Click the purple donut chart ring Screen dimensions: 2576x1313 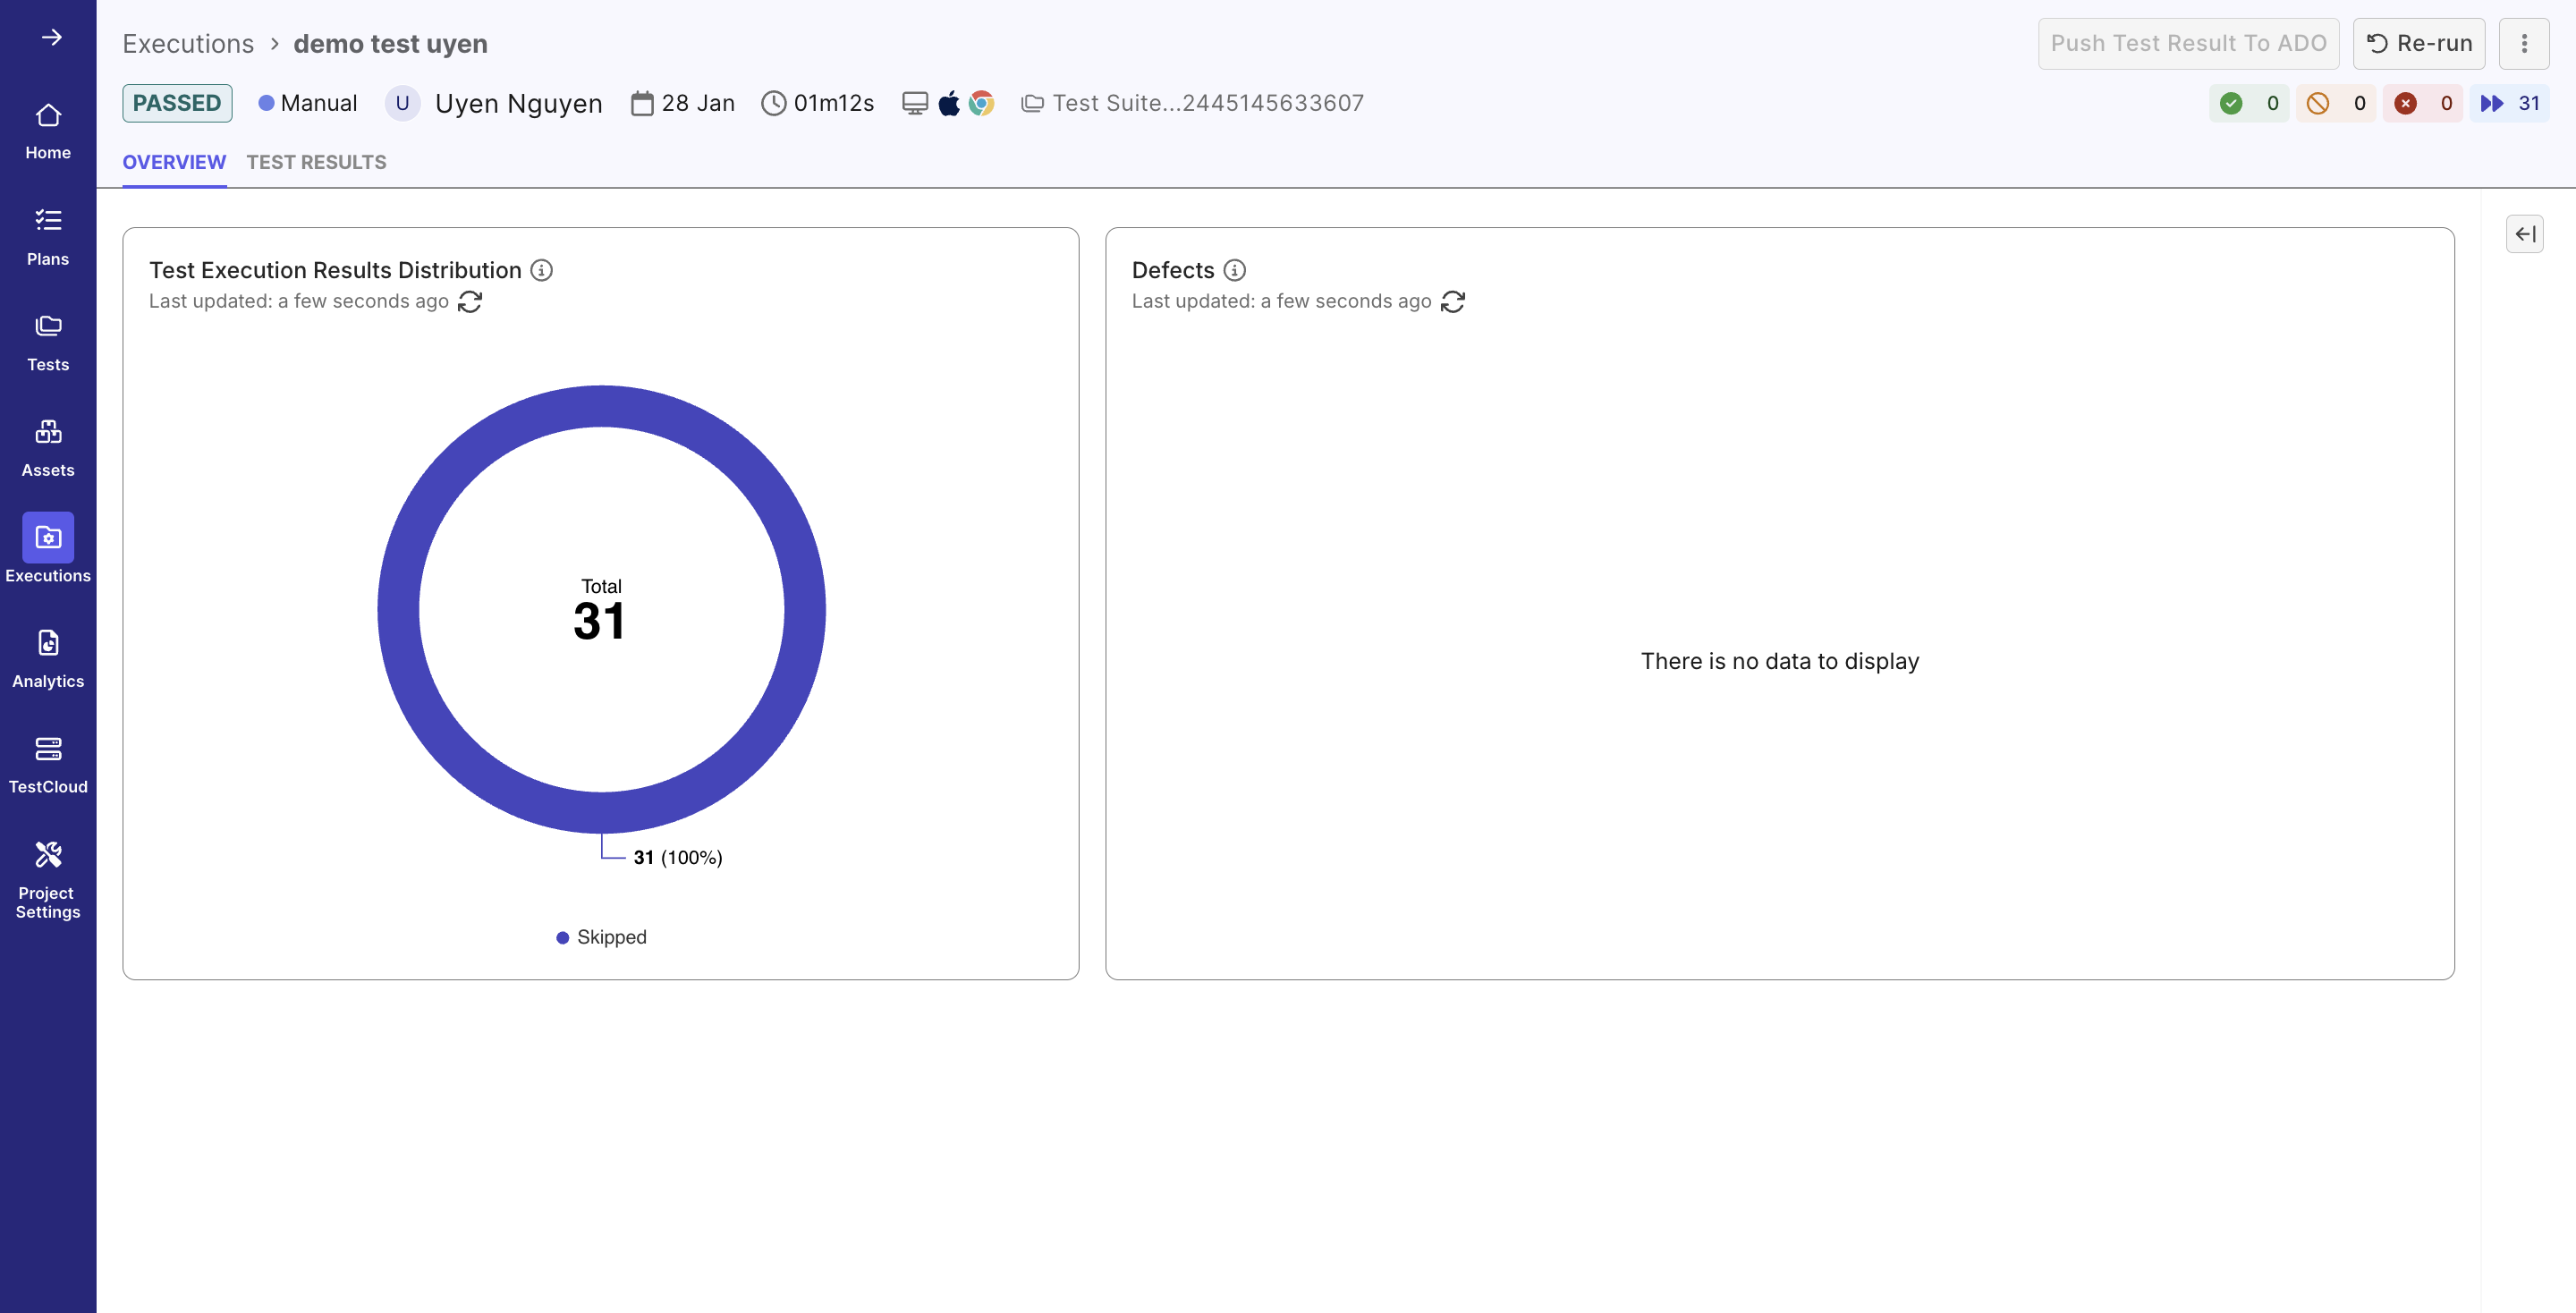[x=600, y=412]
